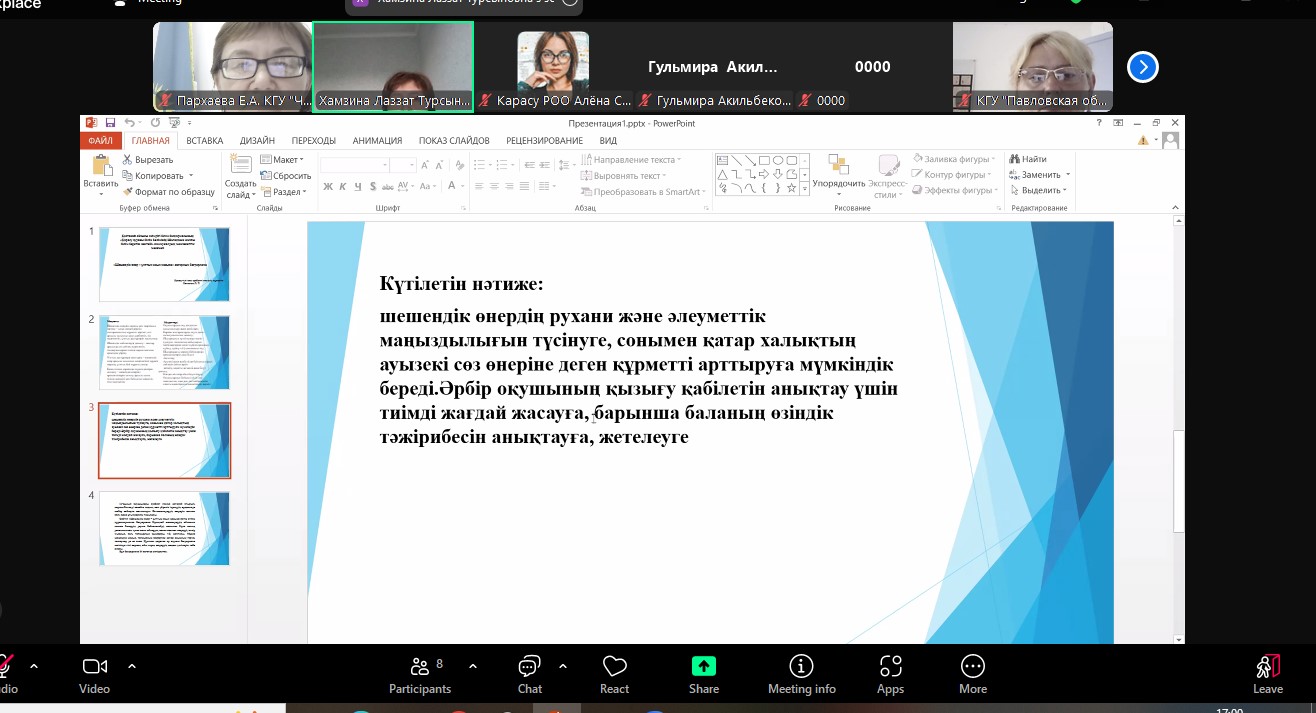Click the More options icon
Screen dimensions: 1316x713
[x=972, y=666]
